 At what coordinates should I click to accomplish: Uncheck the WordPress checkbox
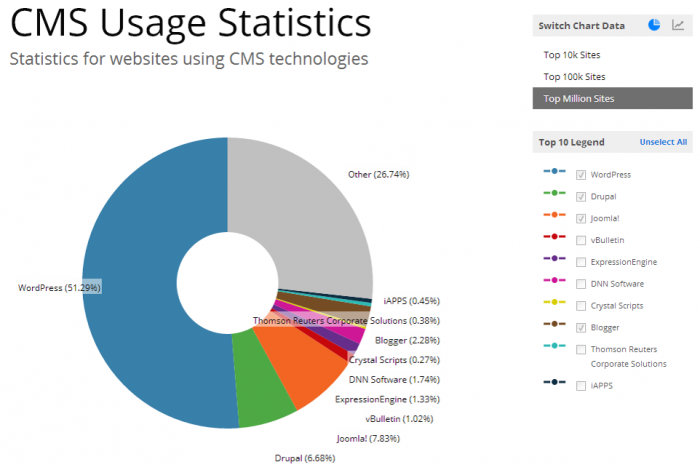click(581, 175)
